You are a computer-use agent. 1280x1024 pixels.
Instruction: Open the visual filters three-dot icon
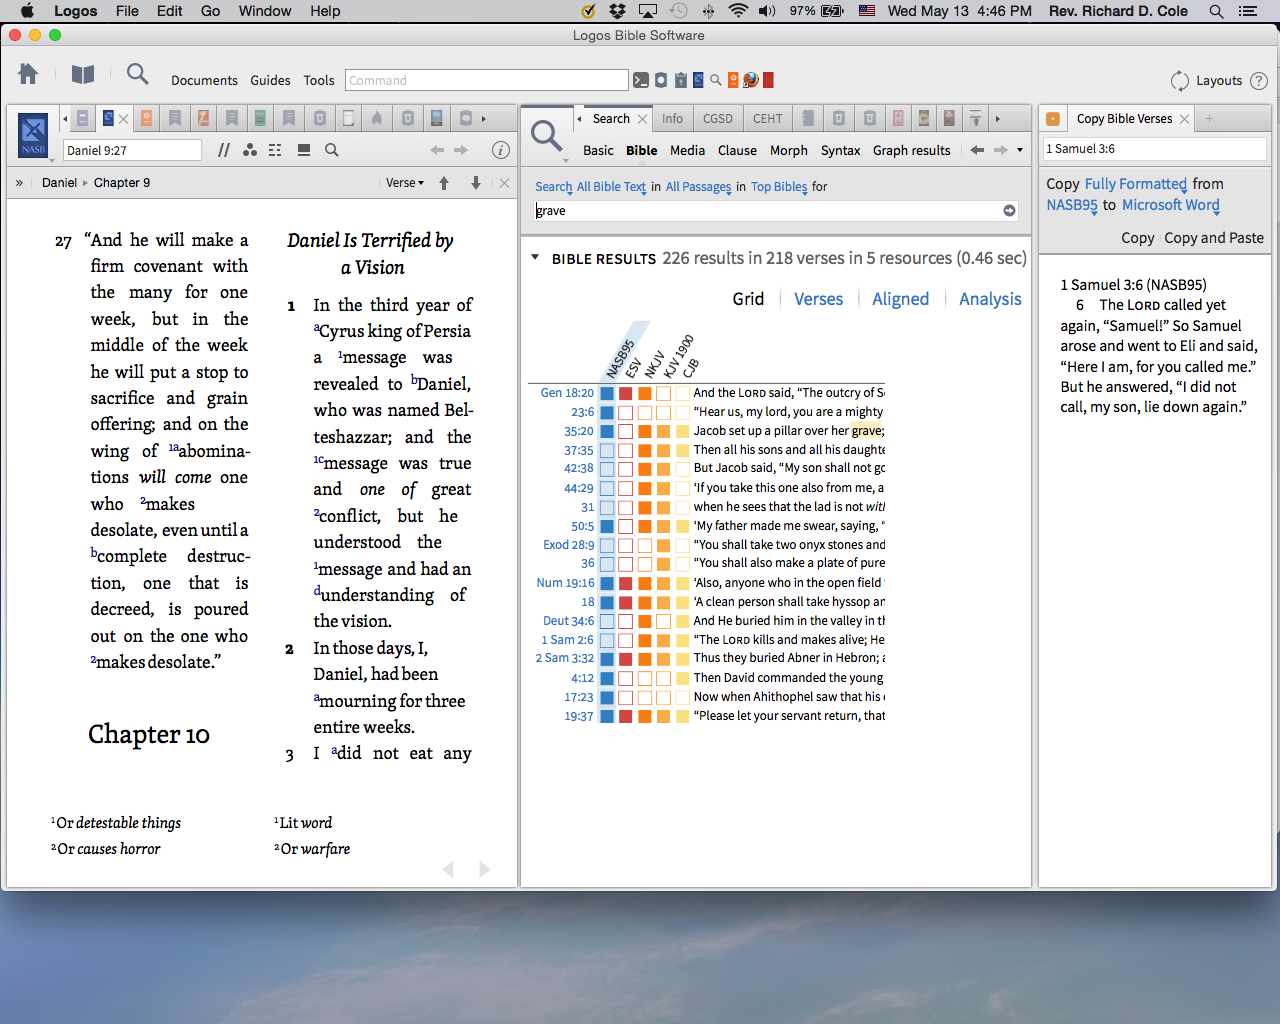tap(249, 150)
